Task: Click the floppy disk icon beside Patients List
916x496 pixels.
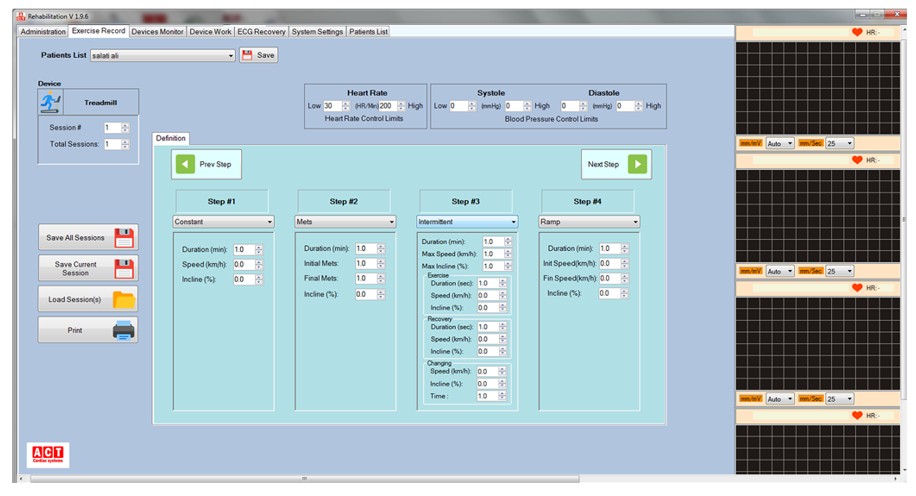Action: [x=247, y=55]
